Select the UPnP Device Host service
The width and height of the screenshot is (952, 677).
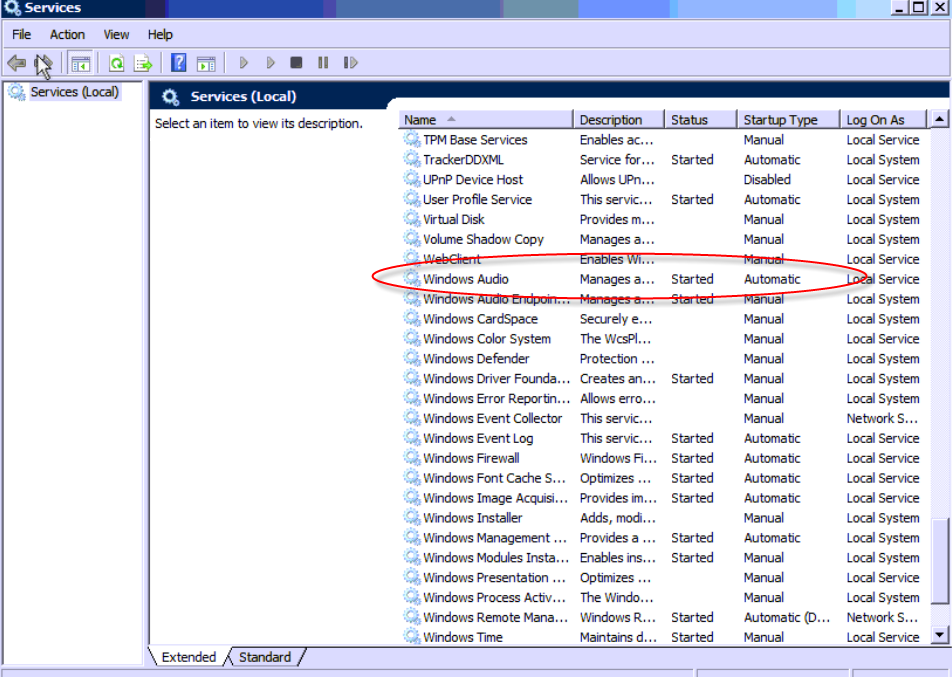[664, 180]
